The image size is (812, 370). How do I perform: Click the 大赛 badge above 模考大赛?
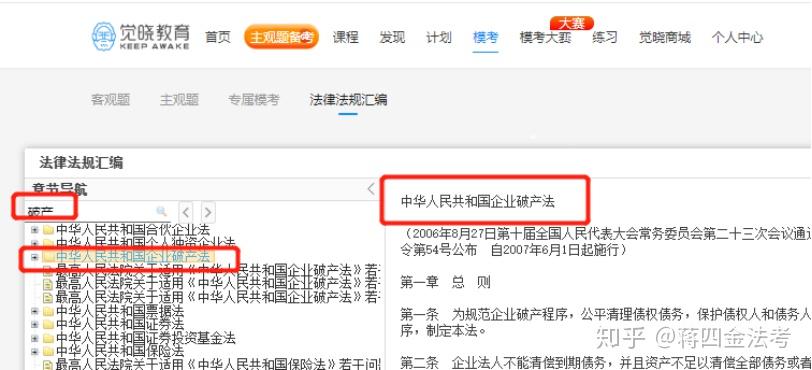click(571, 23)
